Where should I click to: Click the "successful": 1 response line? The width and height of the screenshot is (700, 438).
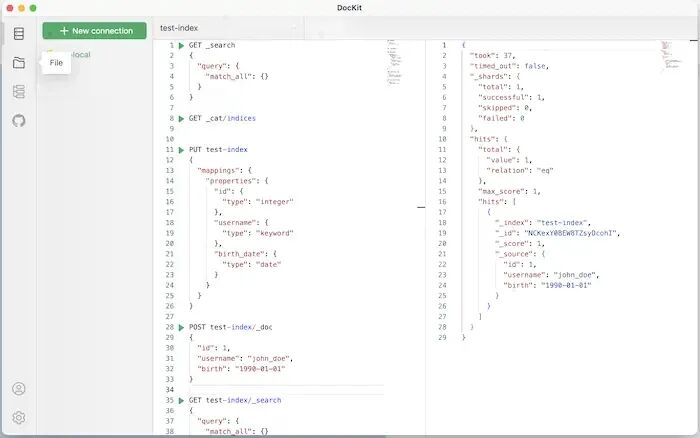511,97
